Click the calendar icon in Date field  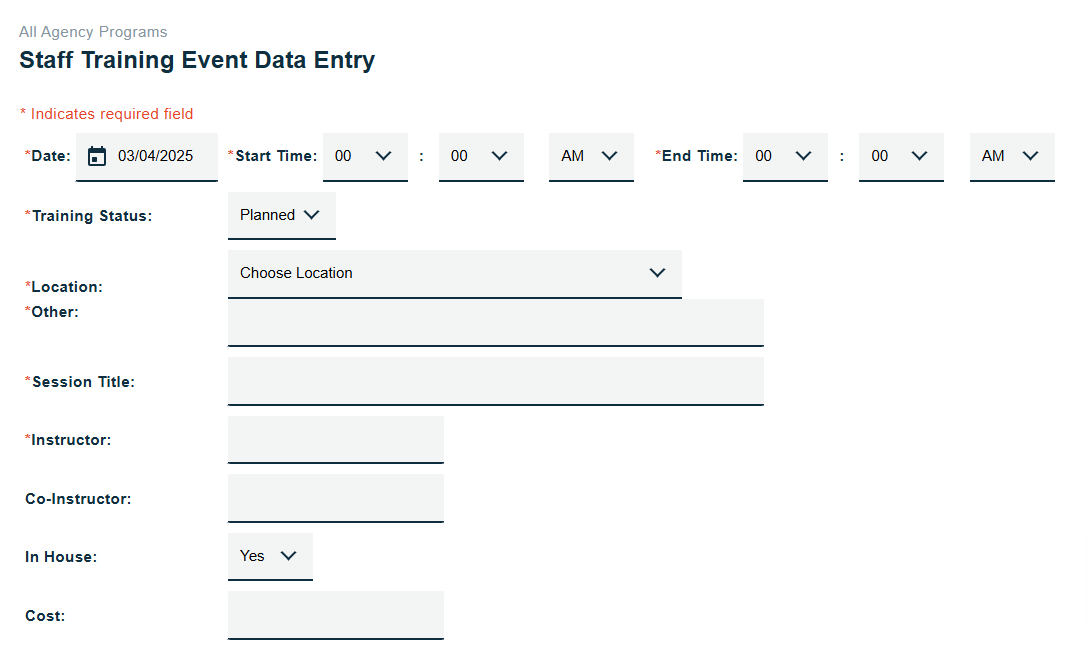tap(97, 156)
